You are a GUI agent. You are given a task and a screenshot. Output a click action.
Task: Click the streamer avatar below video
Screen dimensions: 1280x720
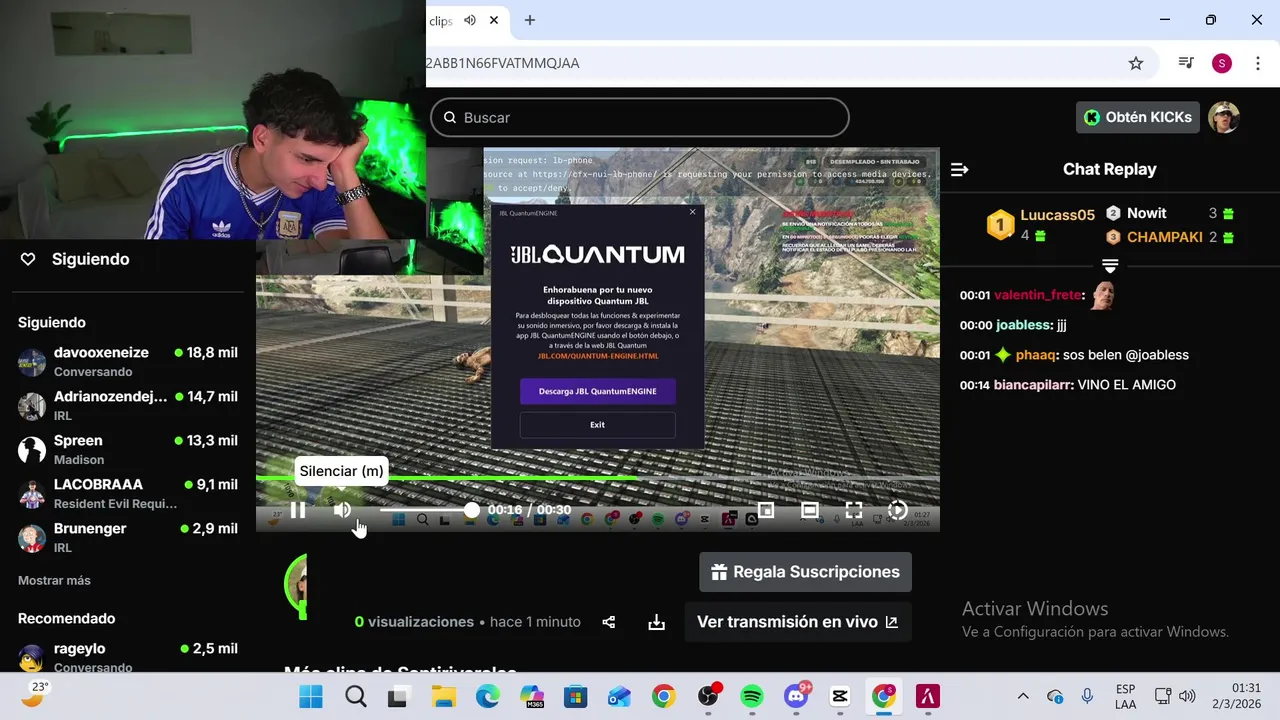[x=296, y=585]
